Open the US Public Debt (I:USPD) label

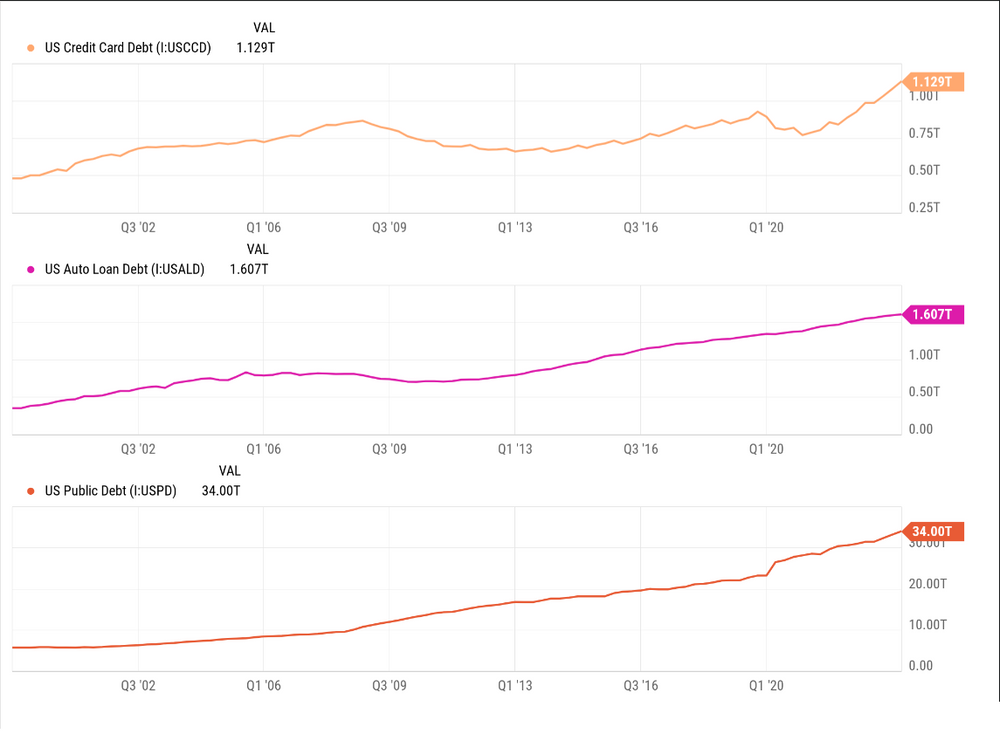pyautogui.click(x=111, y=491)
